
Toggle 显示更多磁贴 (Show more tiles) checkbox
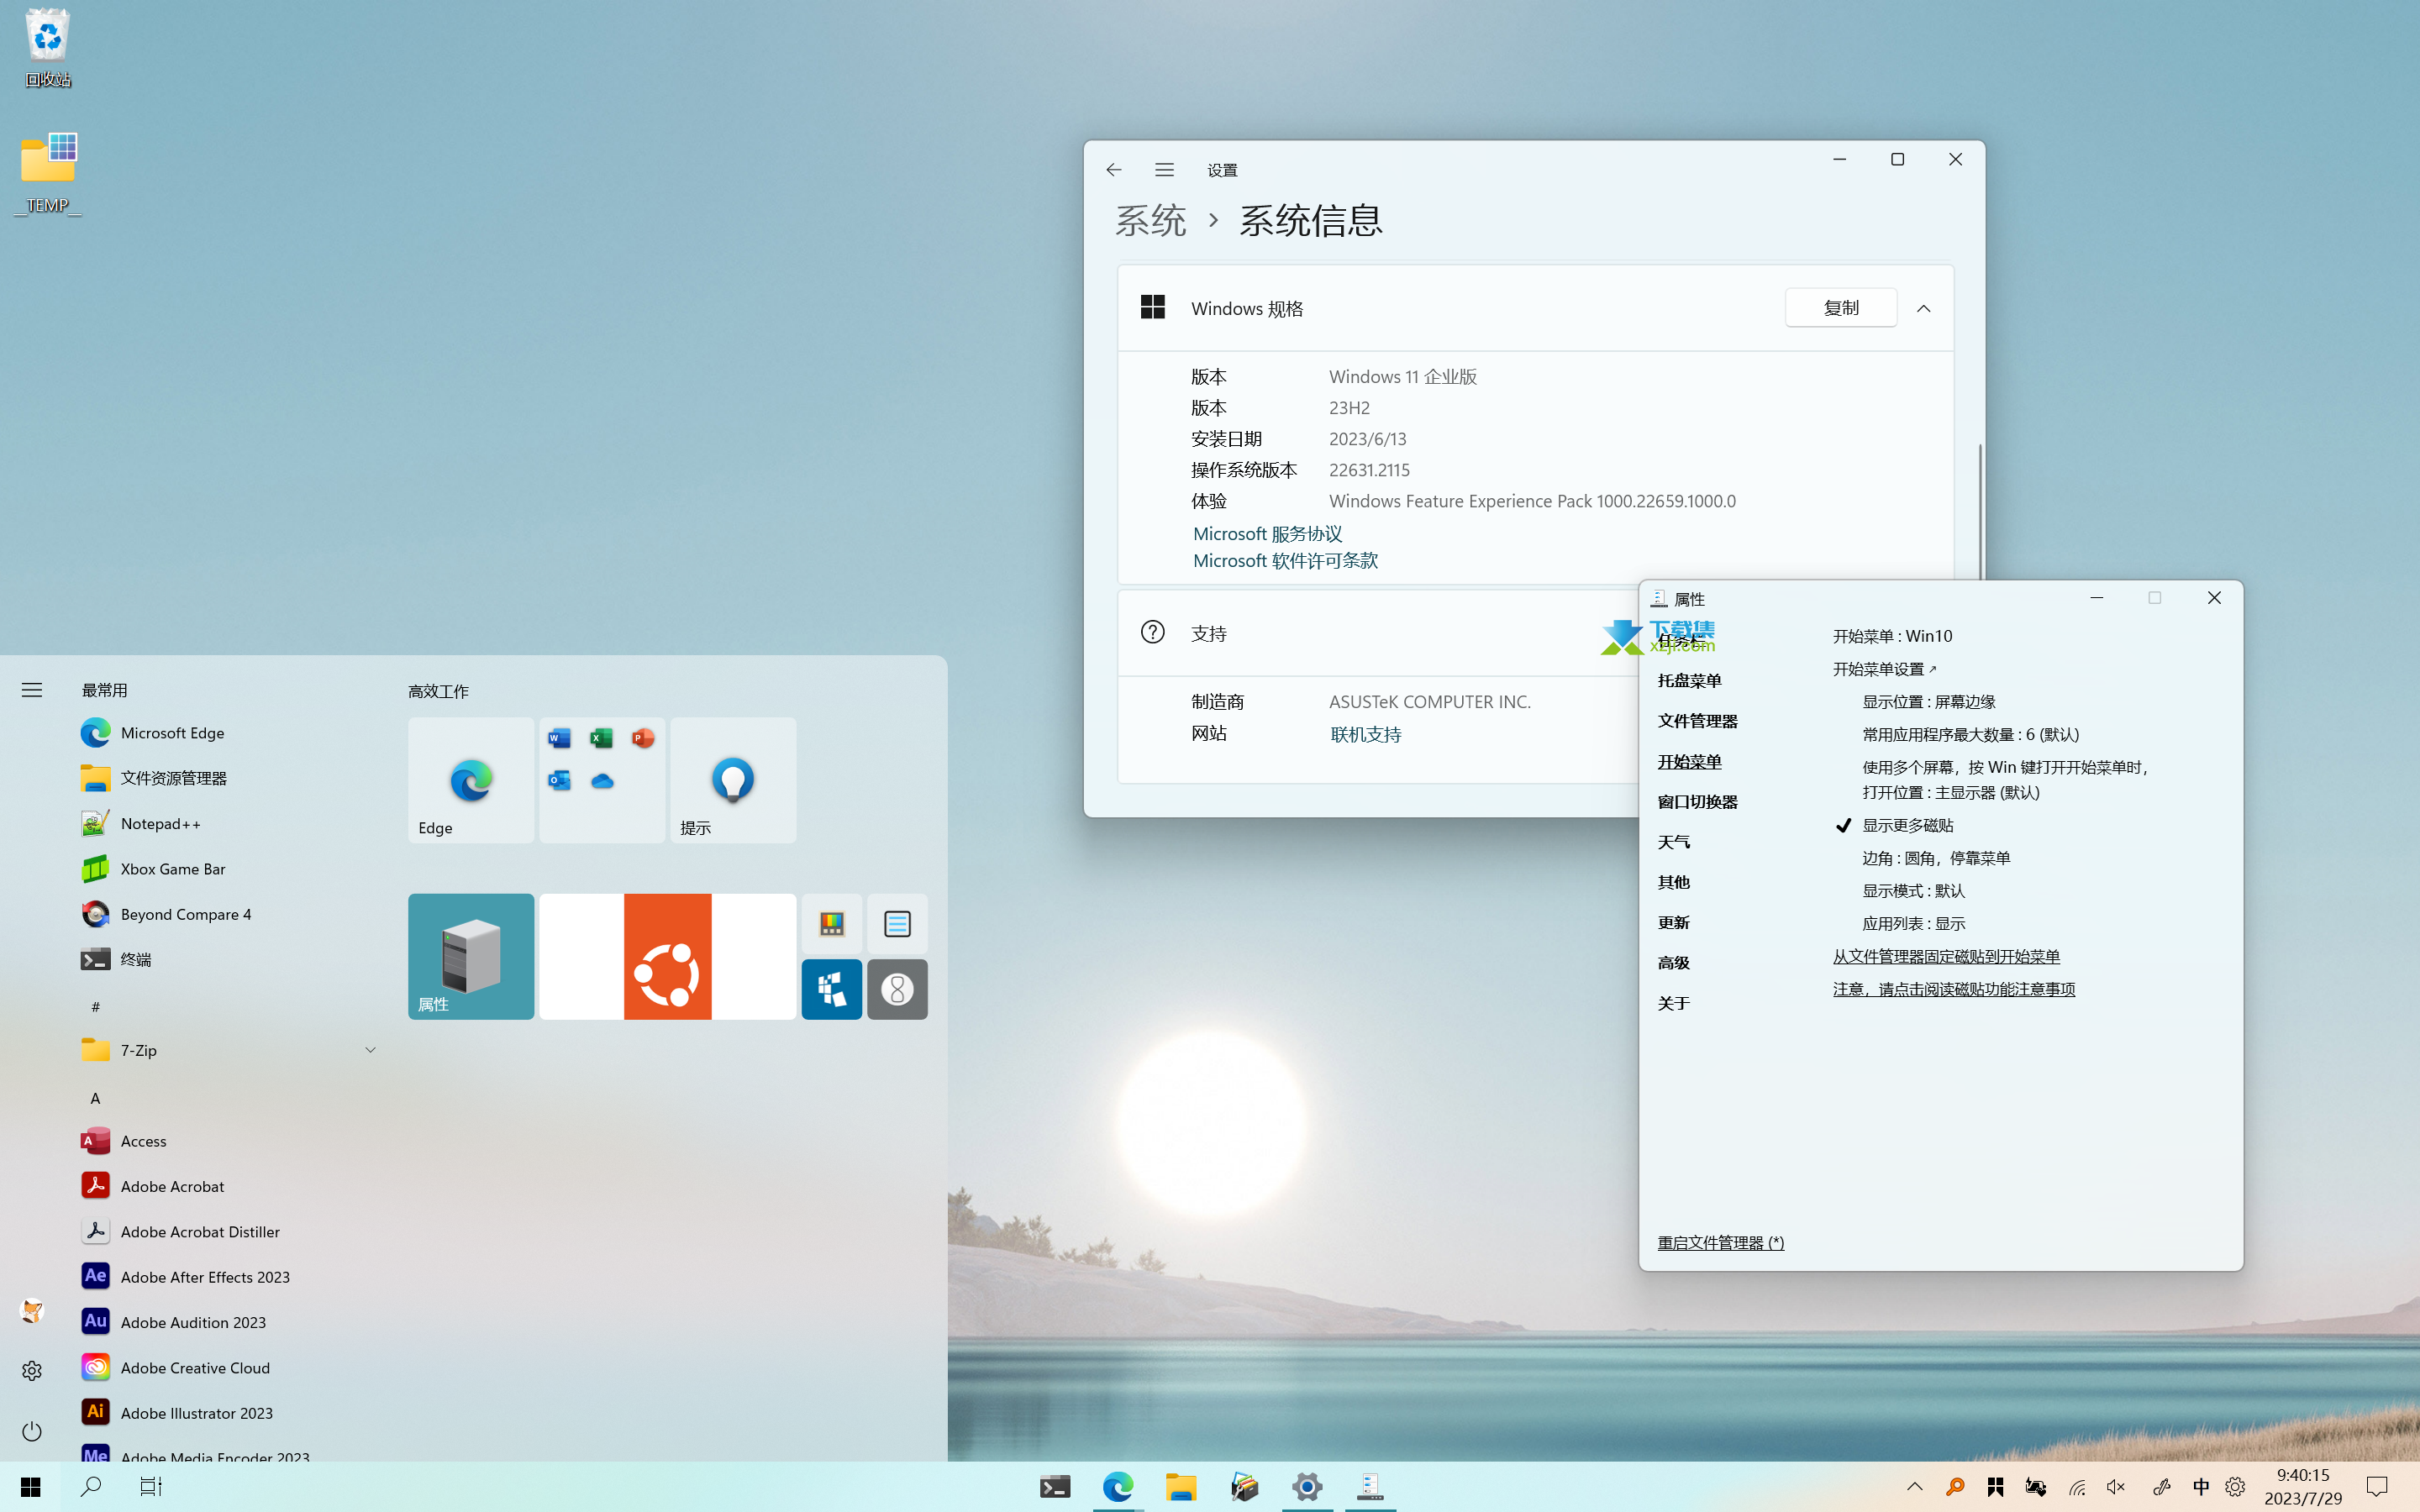click(x=1844, y=824)
